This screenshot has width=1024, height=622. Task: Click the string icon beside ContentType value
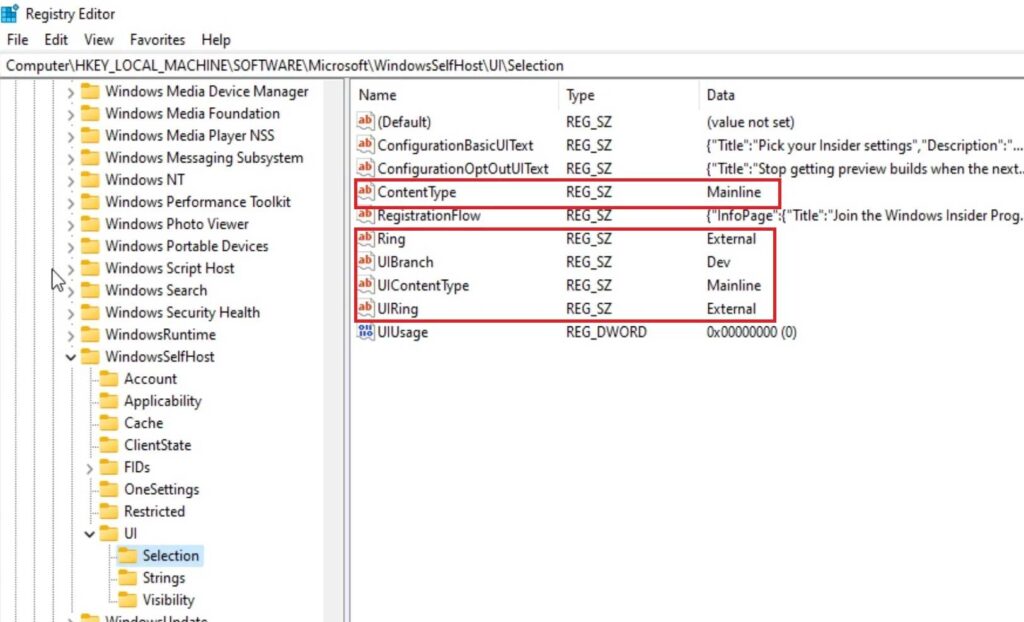(365, 192)
